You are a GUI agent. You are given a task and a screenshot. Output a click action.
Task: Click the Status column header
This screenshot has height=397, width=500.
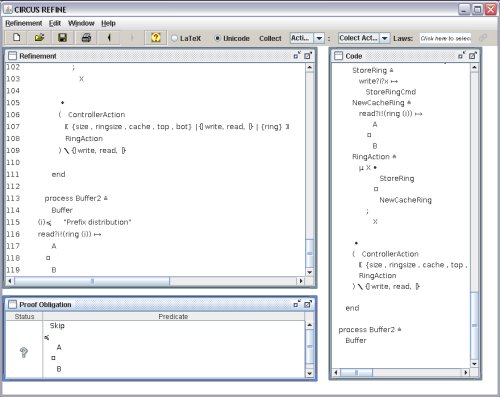pyautogui.click(x=24, y=316)
